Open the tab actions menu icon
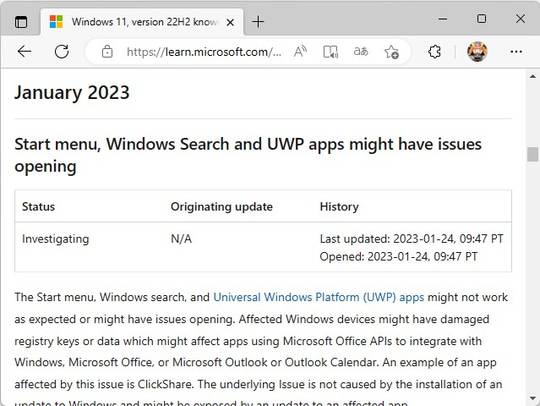The width and height of the screenshot is (540, 406). pos(21,22)
